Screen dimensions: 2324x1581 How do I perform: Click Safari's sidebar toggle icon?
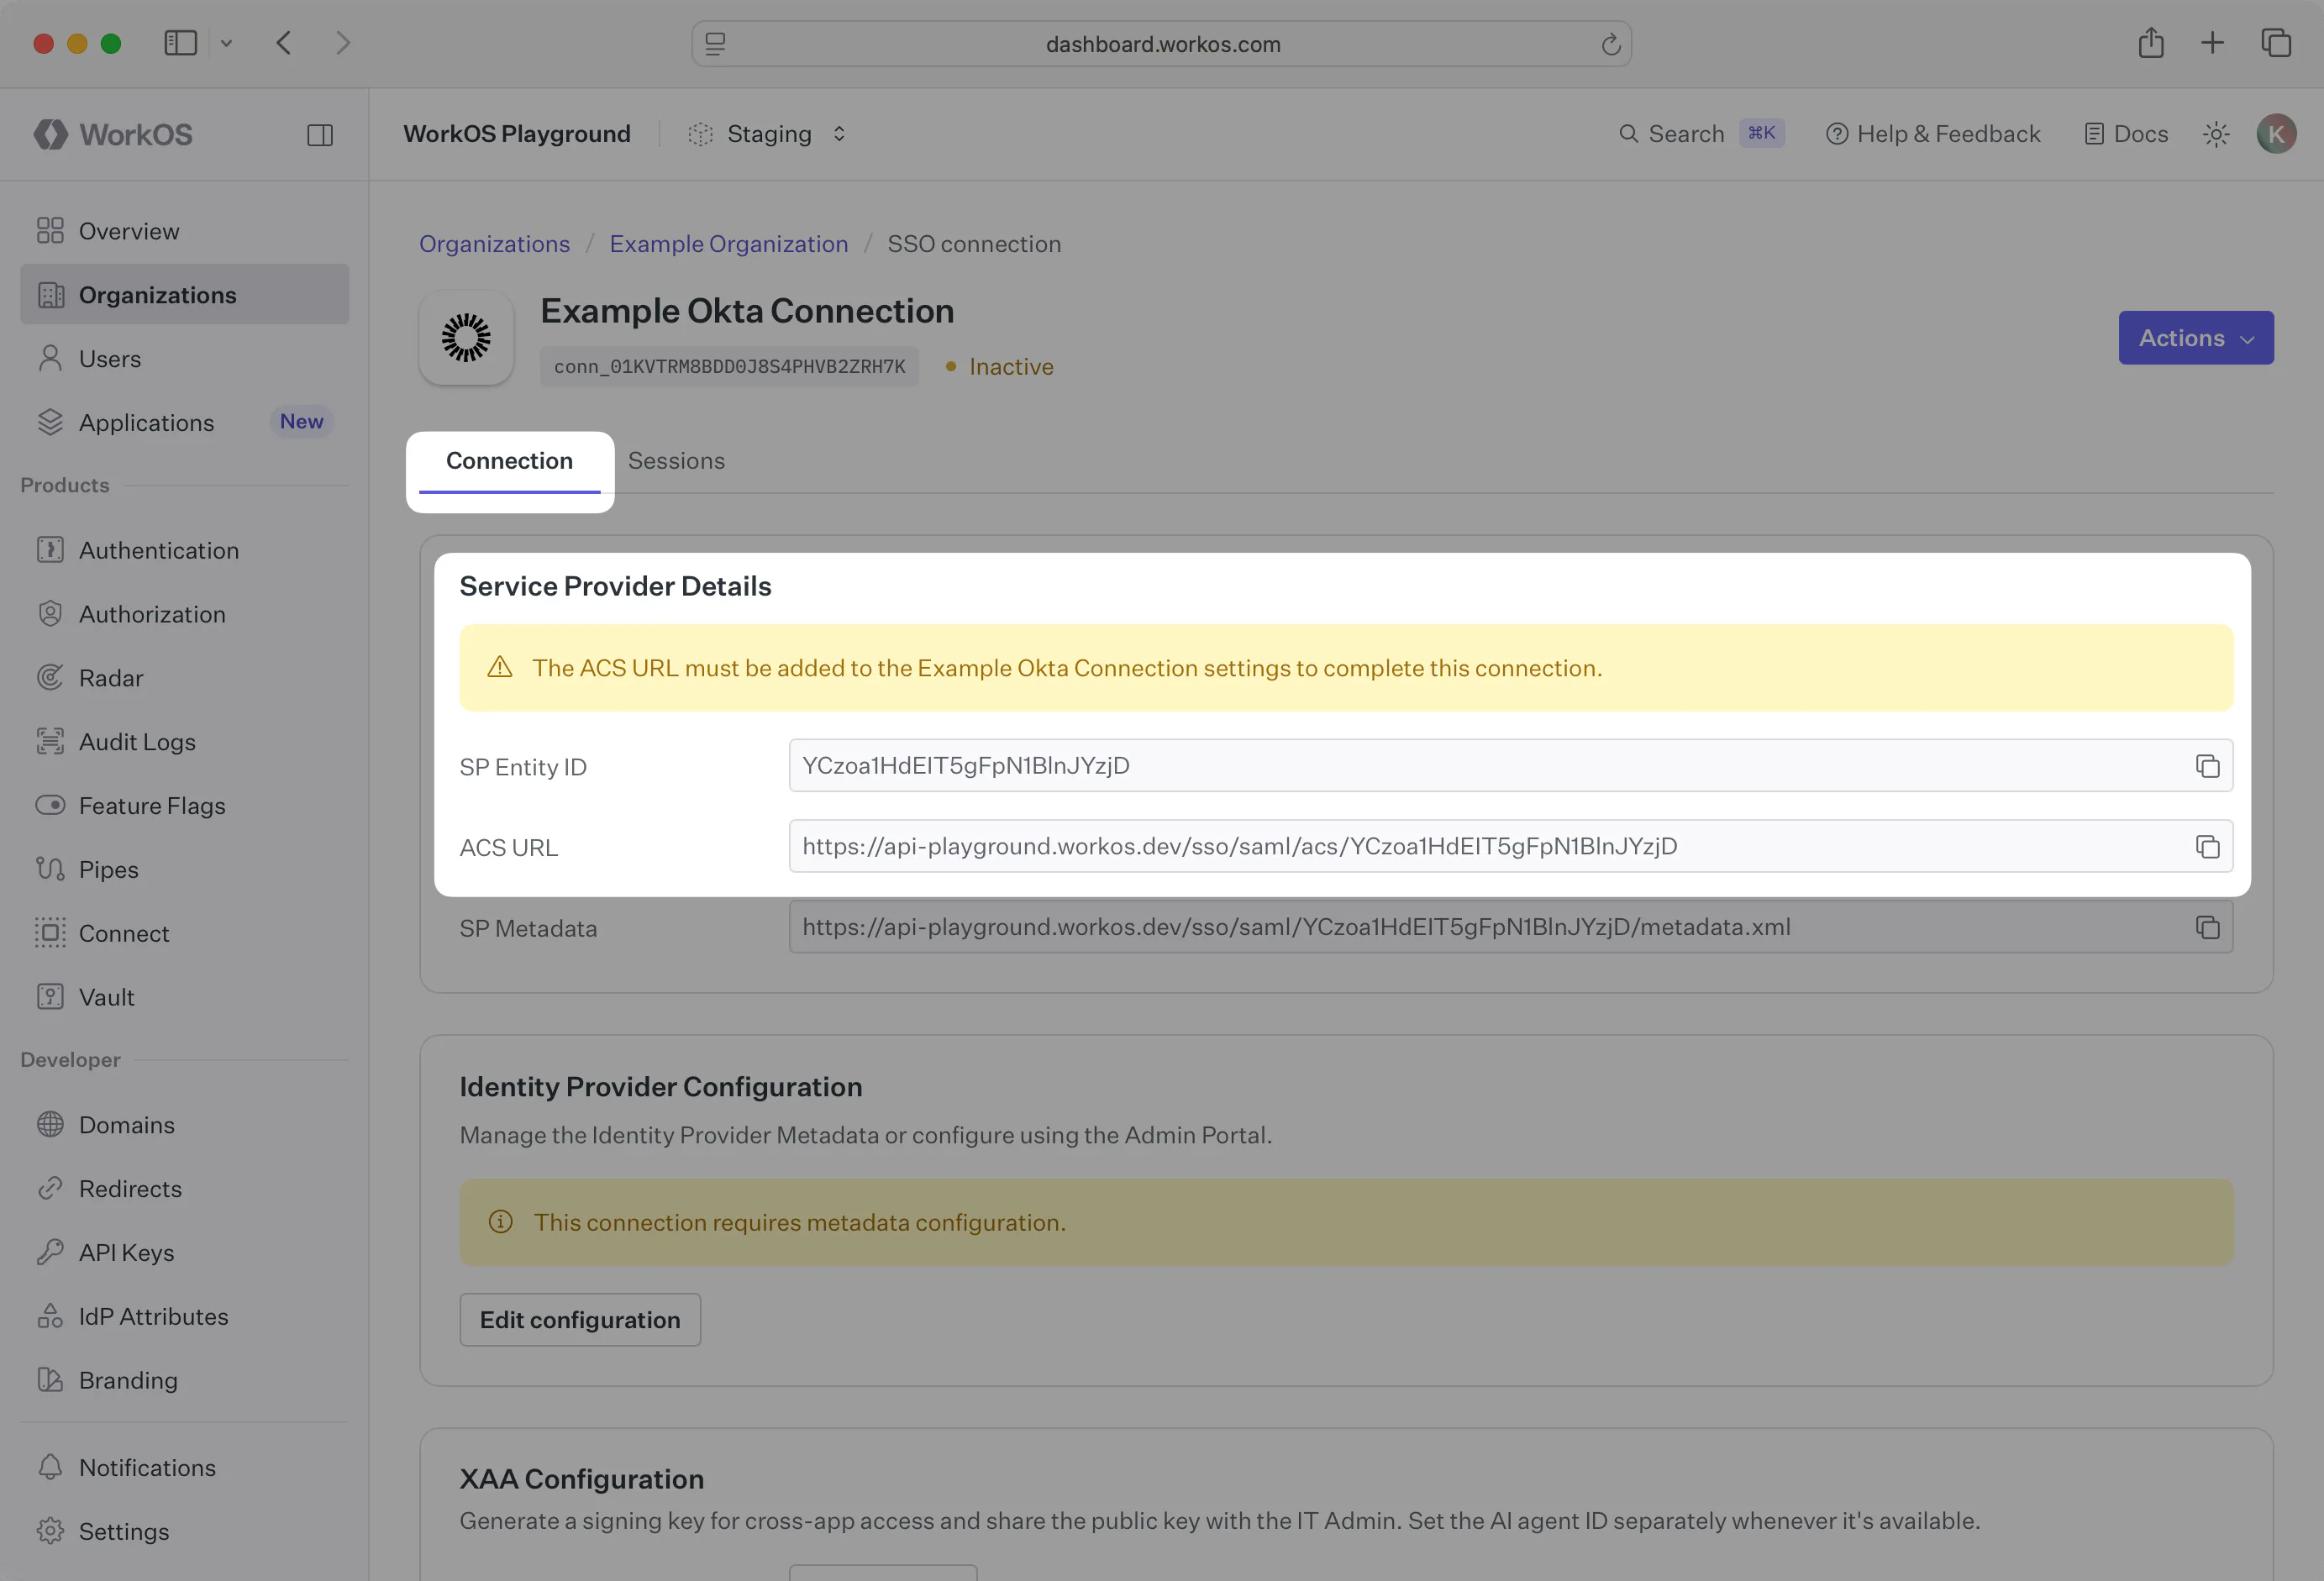coord(180,43)
